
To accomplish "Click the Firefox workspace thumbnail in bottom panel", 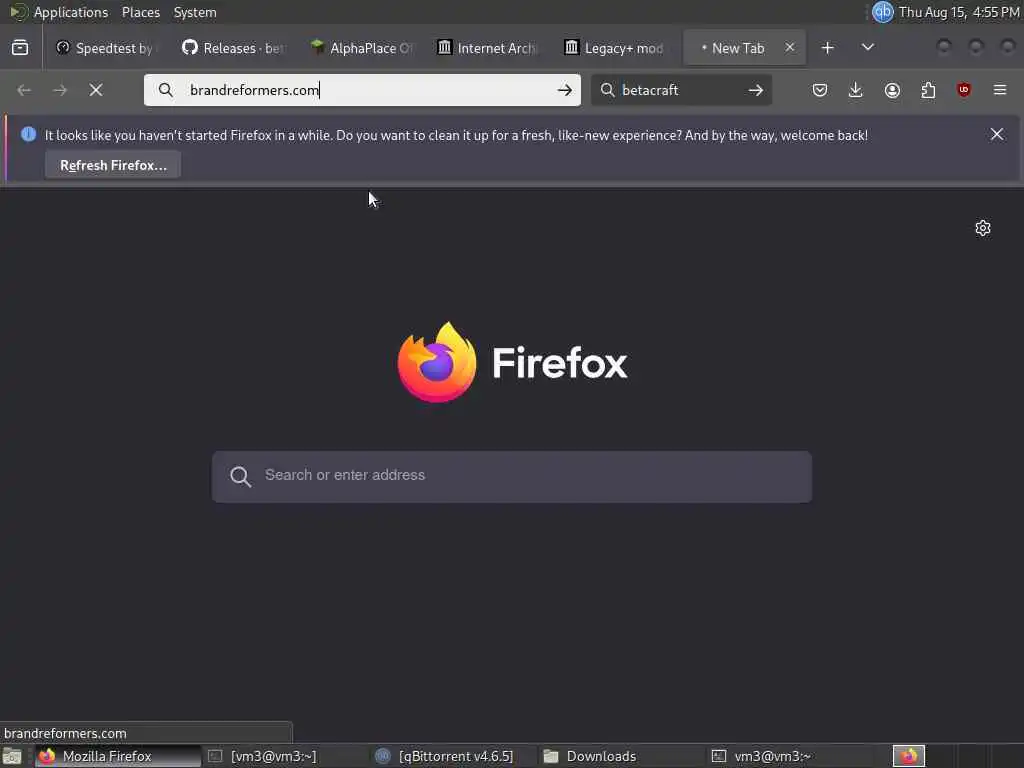I will tap(909, 756).
